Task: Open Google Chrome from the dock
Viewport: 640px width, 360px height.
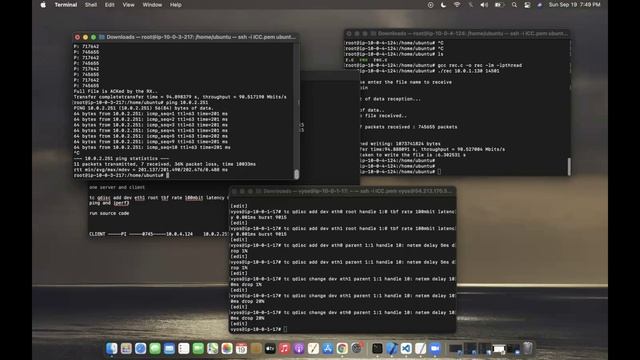Action: pyautogui.click(x=342, y=348)
